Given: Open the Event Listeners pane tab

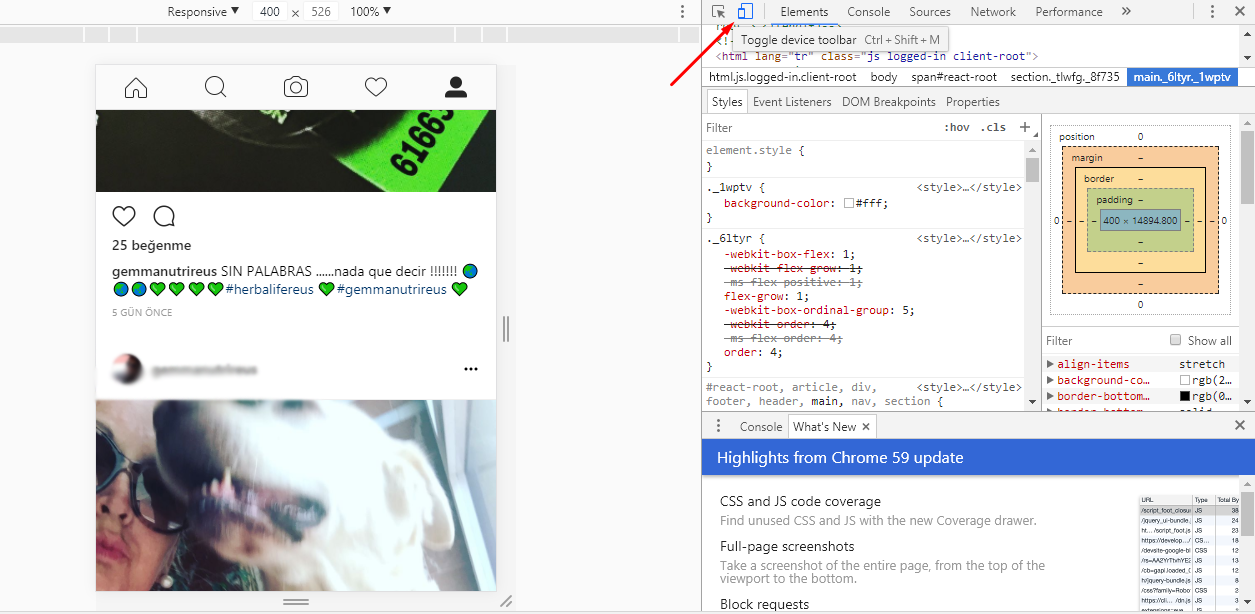Looking at the screenshot, I should [792, 102].
